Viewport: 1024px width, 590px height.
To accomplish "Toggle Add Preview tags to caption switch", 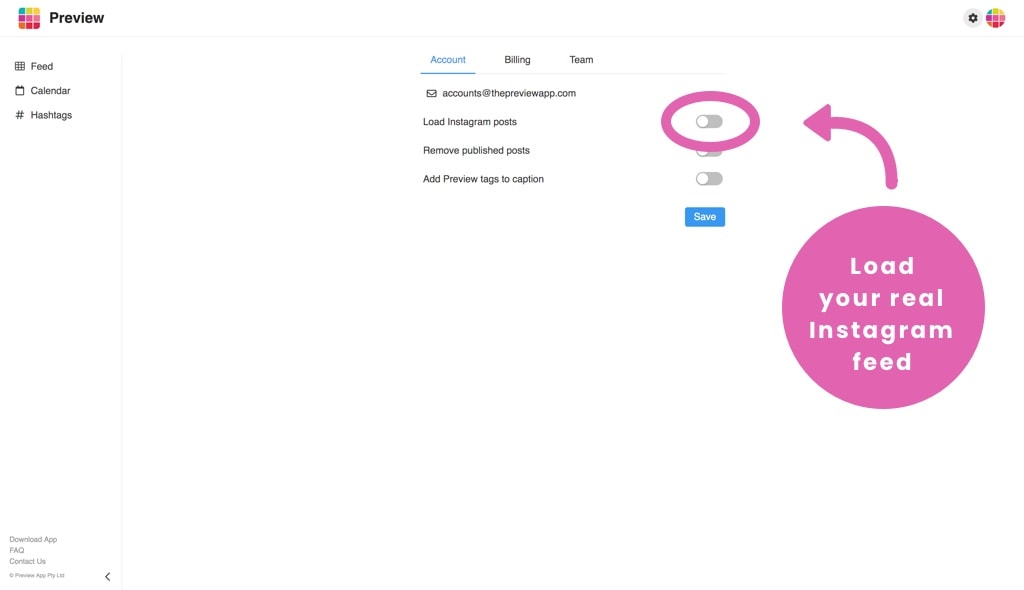I will tap(709, 179).
